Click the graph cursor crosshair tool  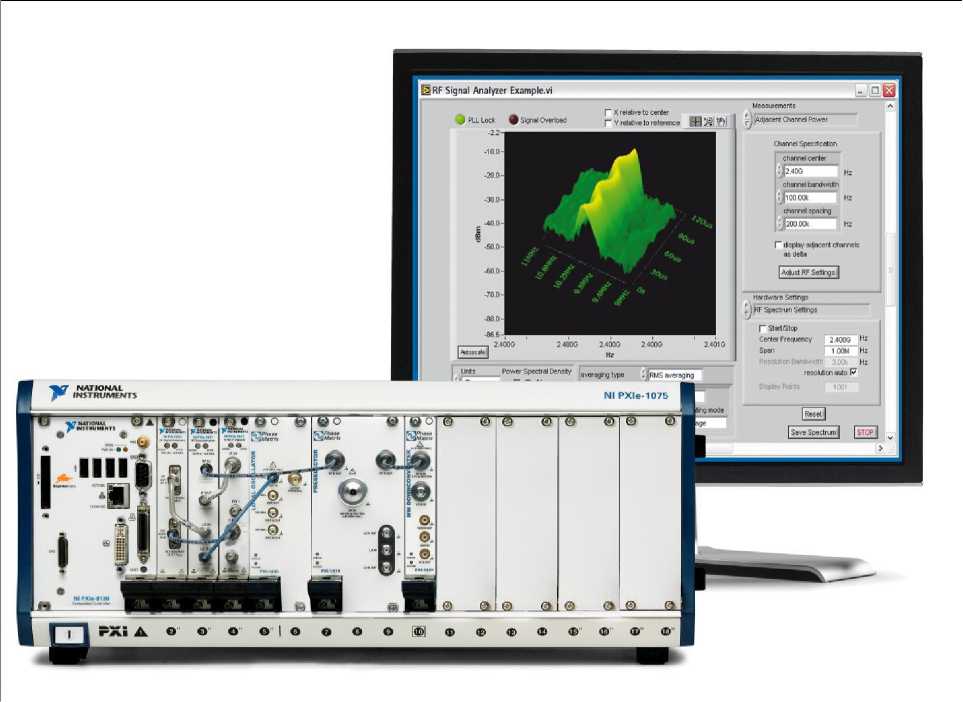(694, 121)
